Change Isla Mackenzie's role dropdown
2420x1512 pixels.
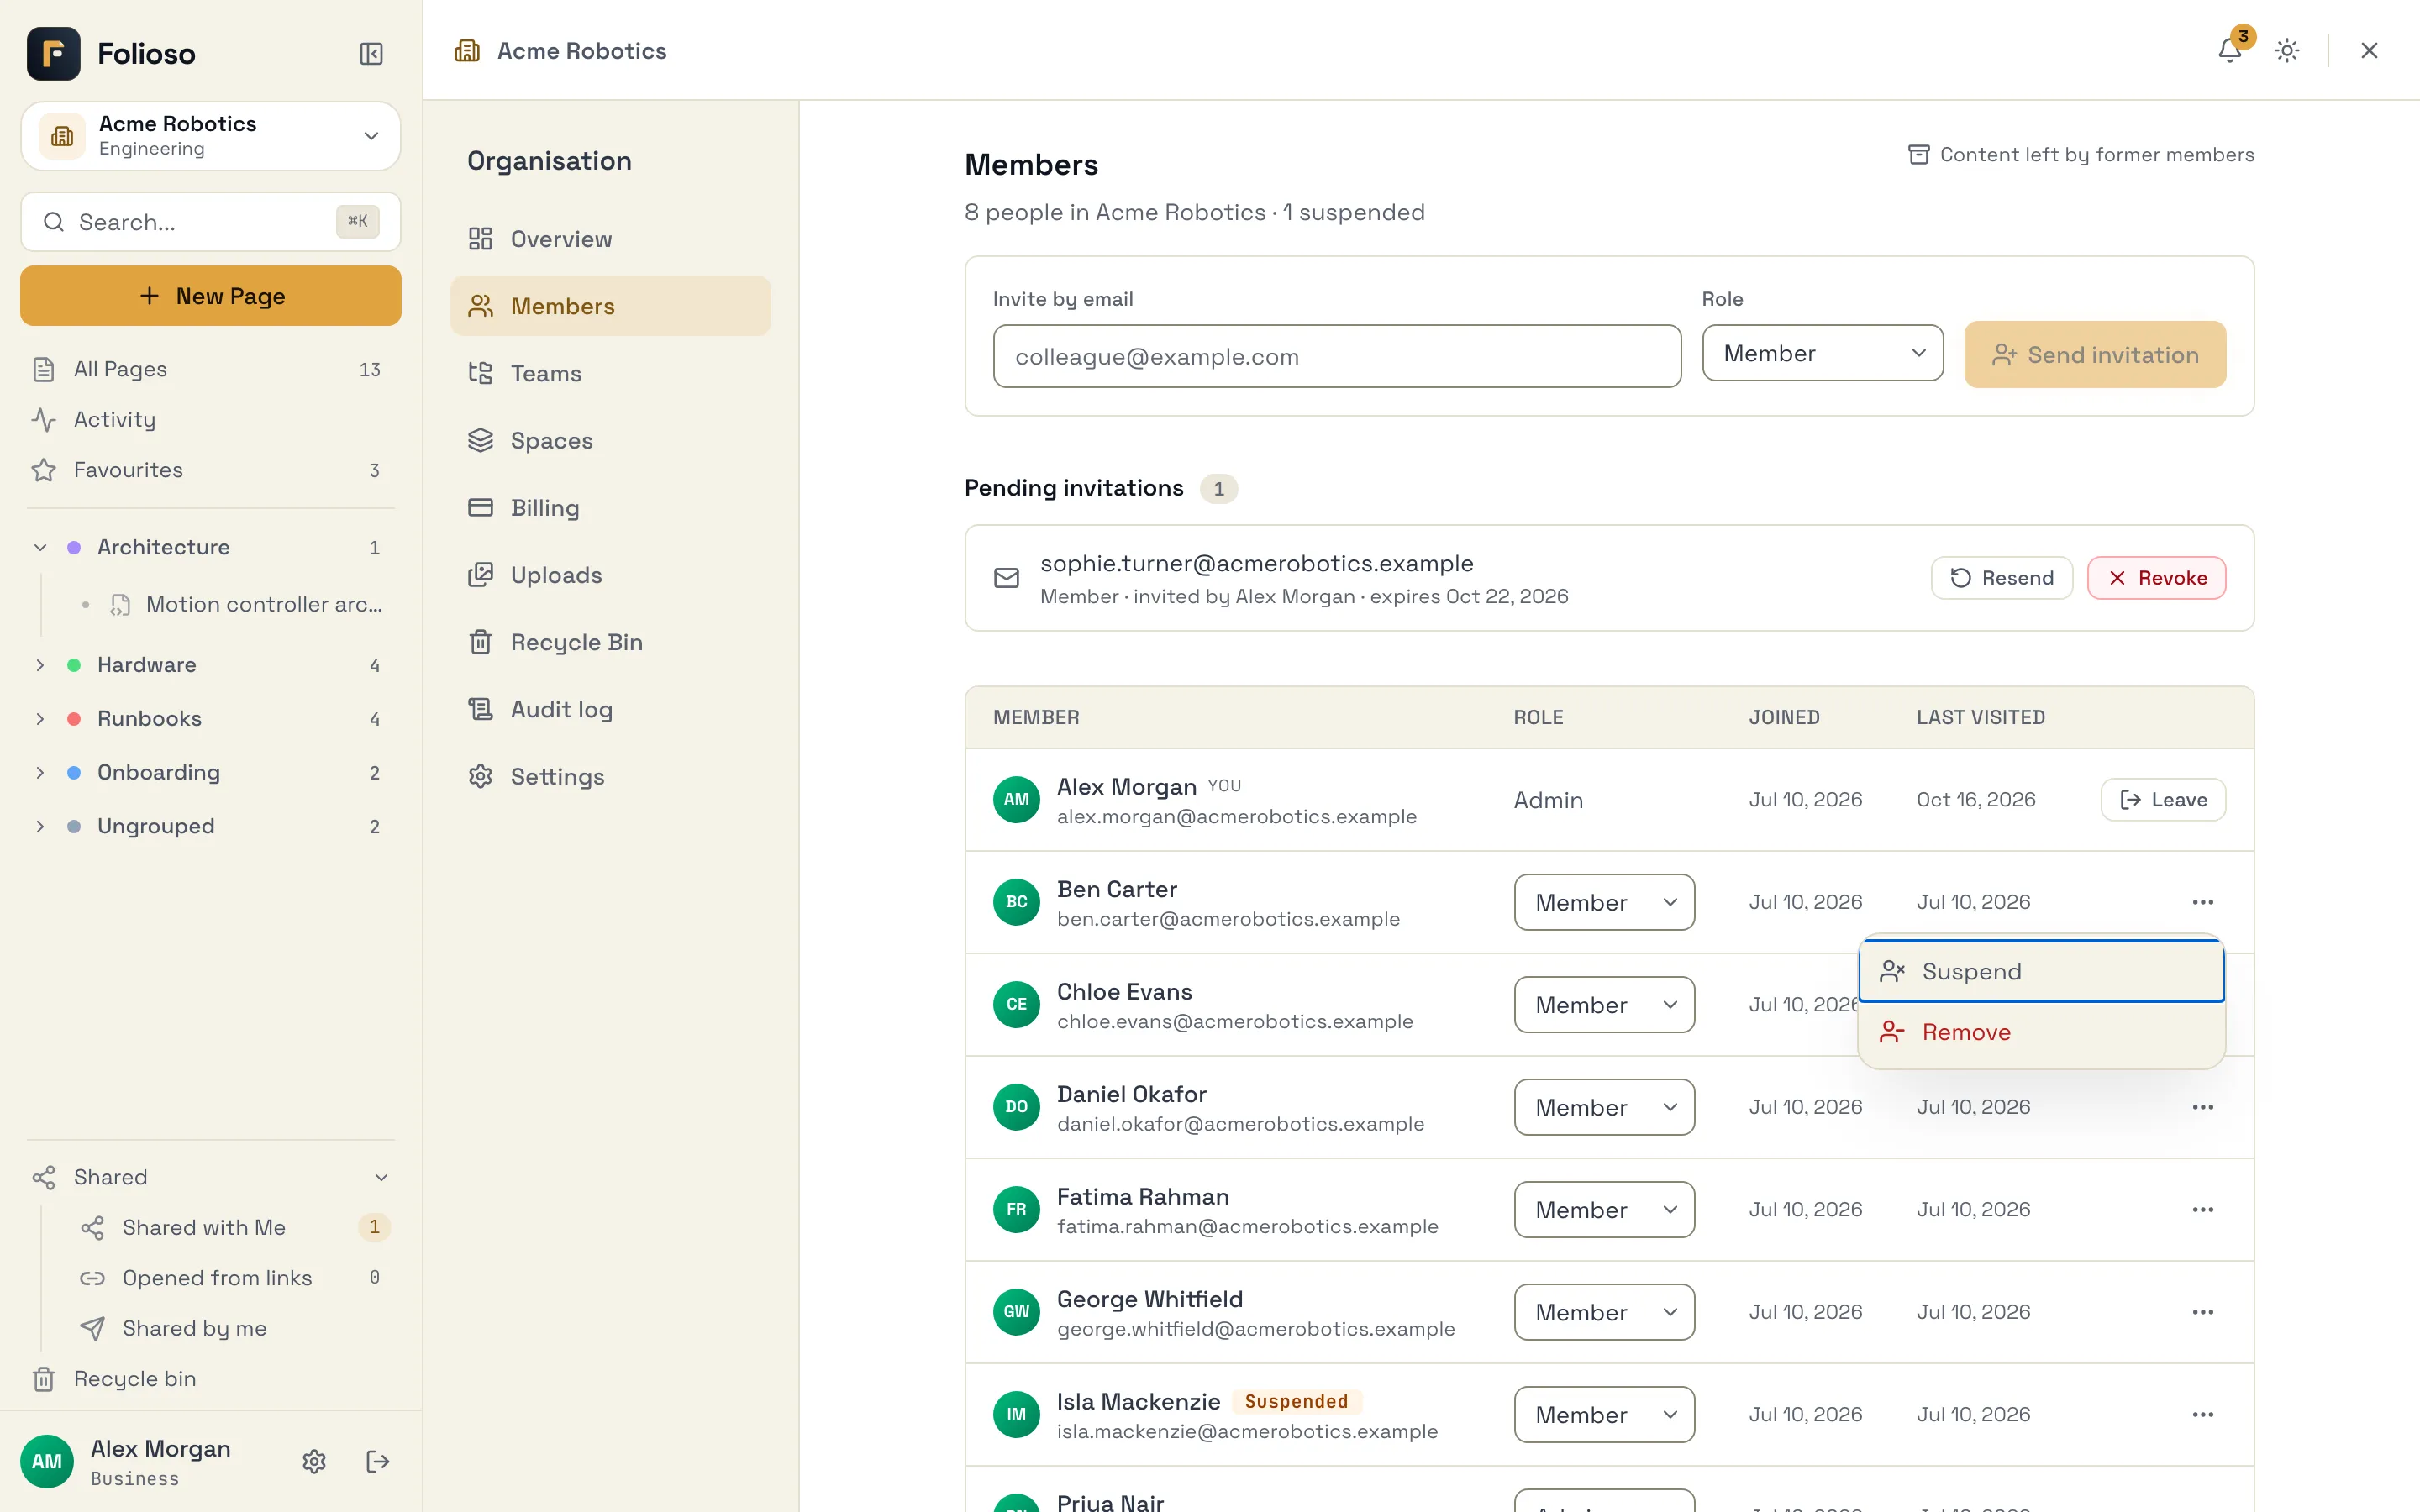[x=1603, y=1414]
